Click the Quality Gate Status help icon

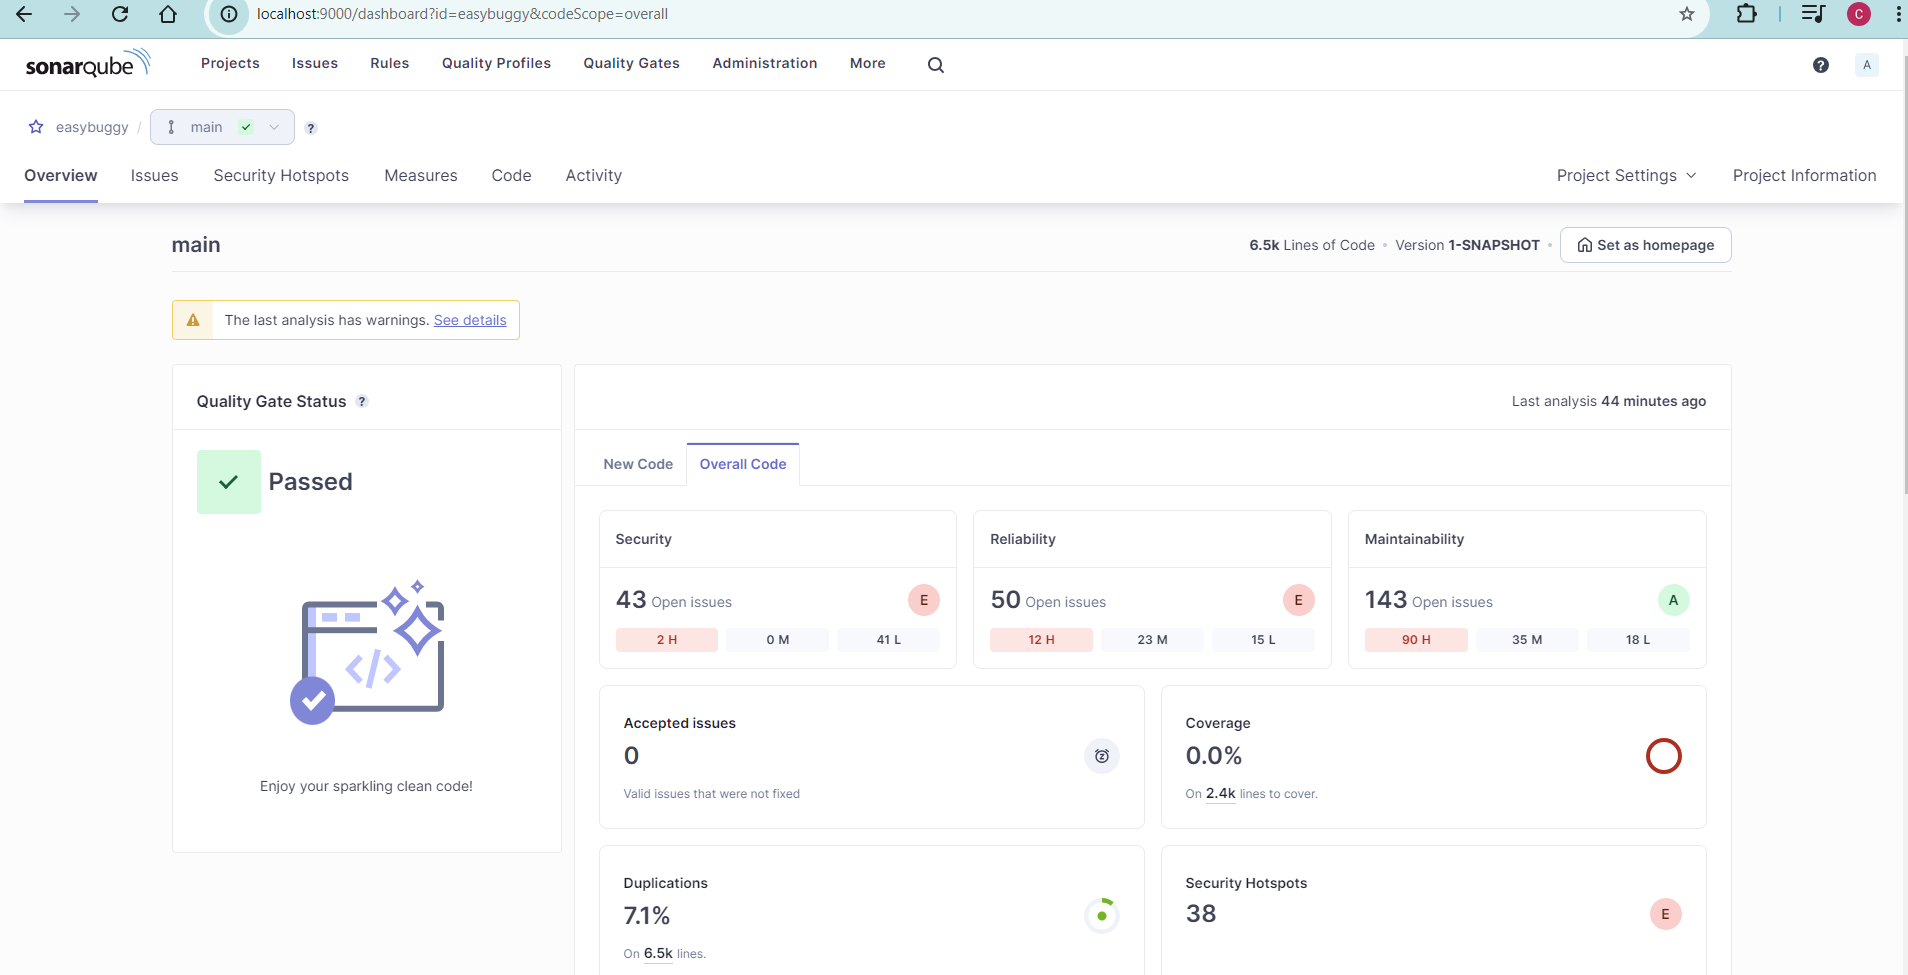[x=362, y=401]
